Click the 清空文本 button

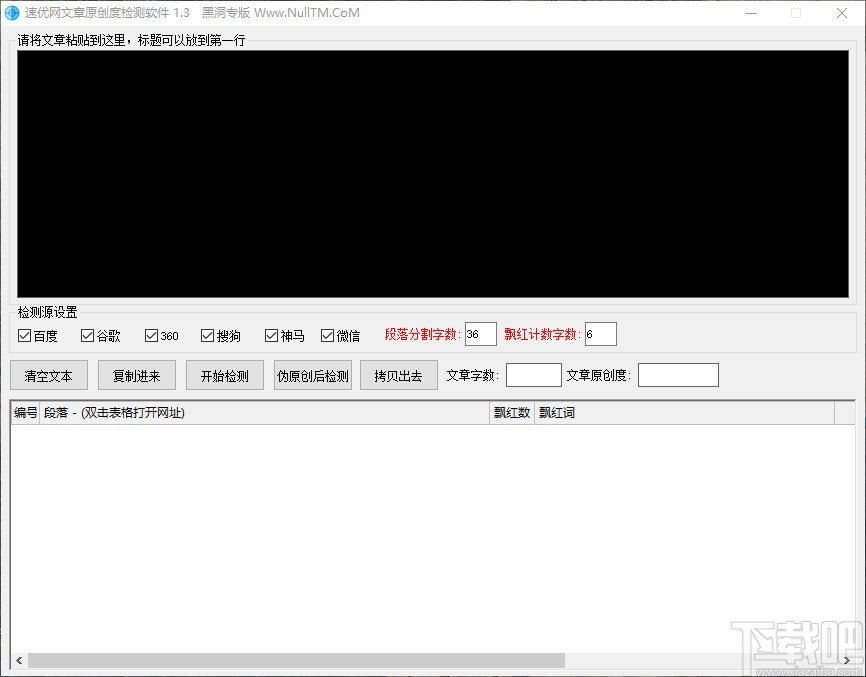(x=49, y=375)
